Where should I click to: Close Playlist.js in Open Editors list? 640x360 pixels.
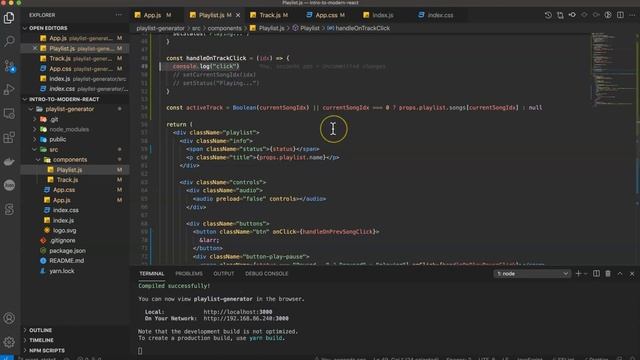35,48
